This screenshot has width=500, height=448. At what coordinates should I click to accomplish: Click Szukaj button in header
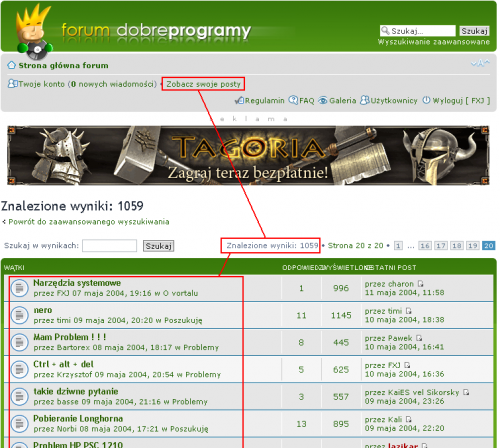(474, 31)
